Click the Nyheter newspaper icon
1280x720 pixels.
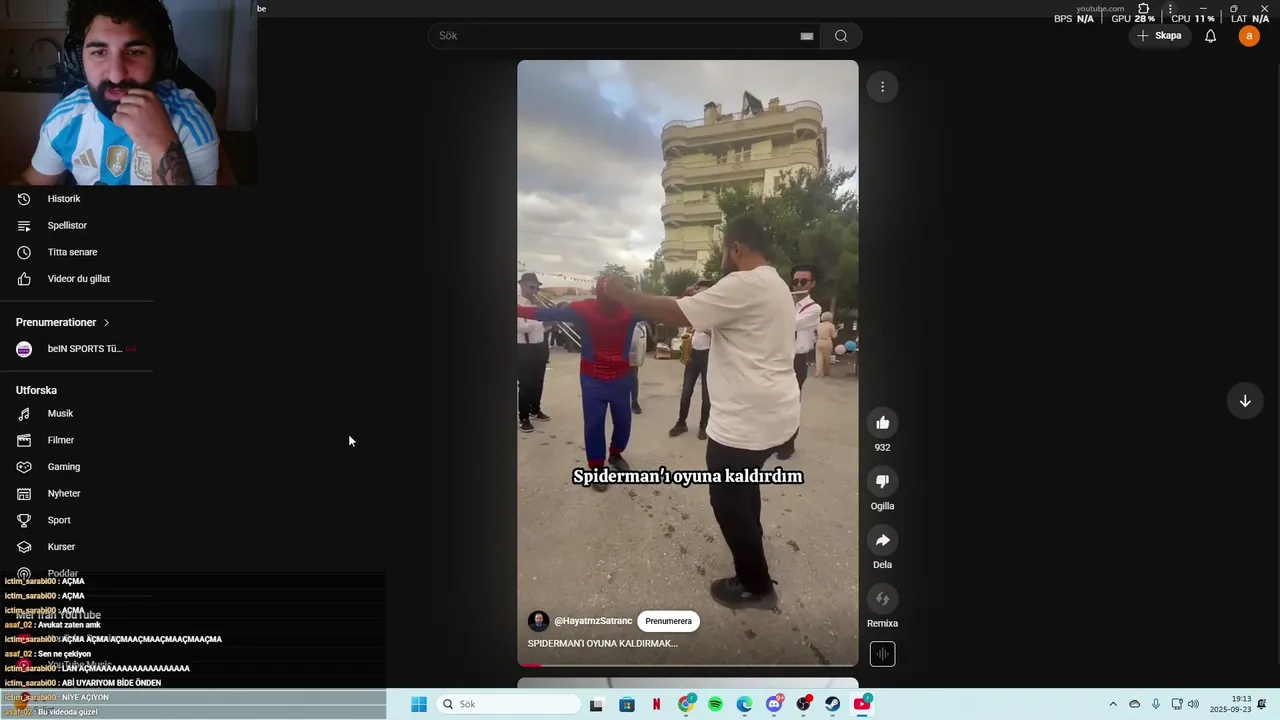(24, 494)
